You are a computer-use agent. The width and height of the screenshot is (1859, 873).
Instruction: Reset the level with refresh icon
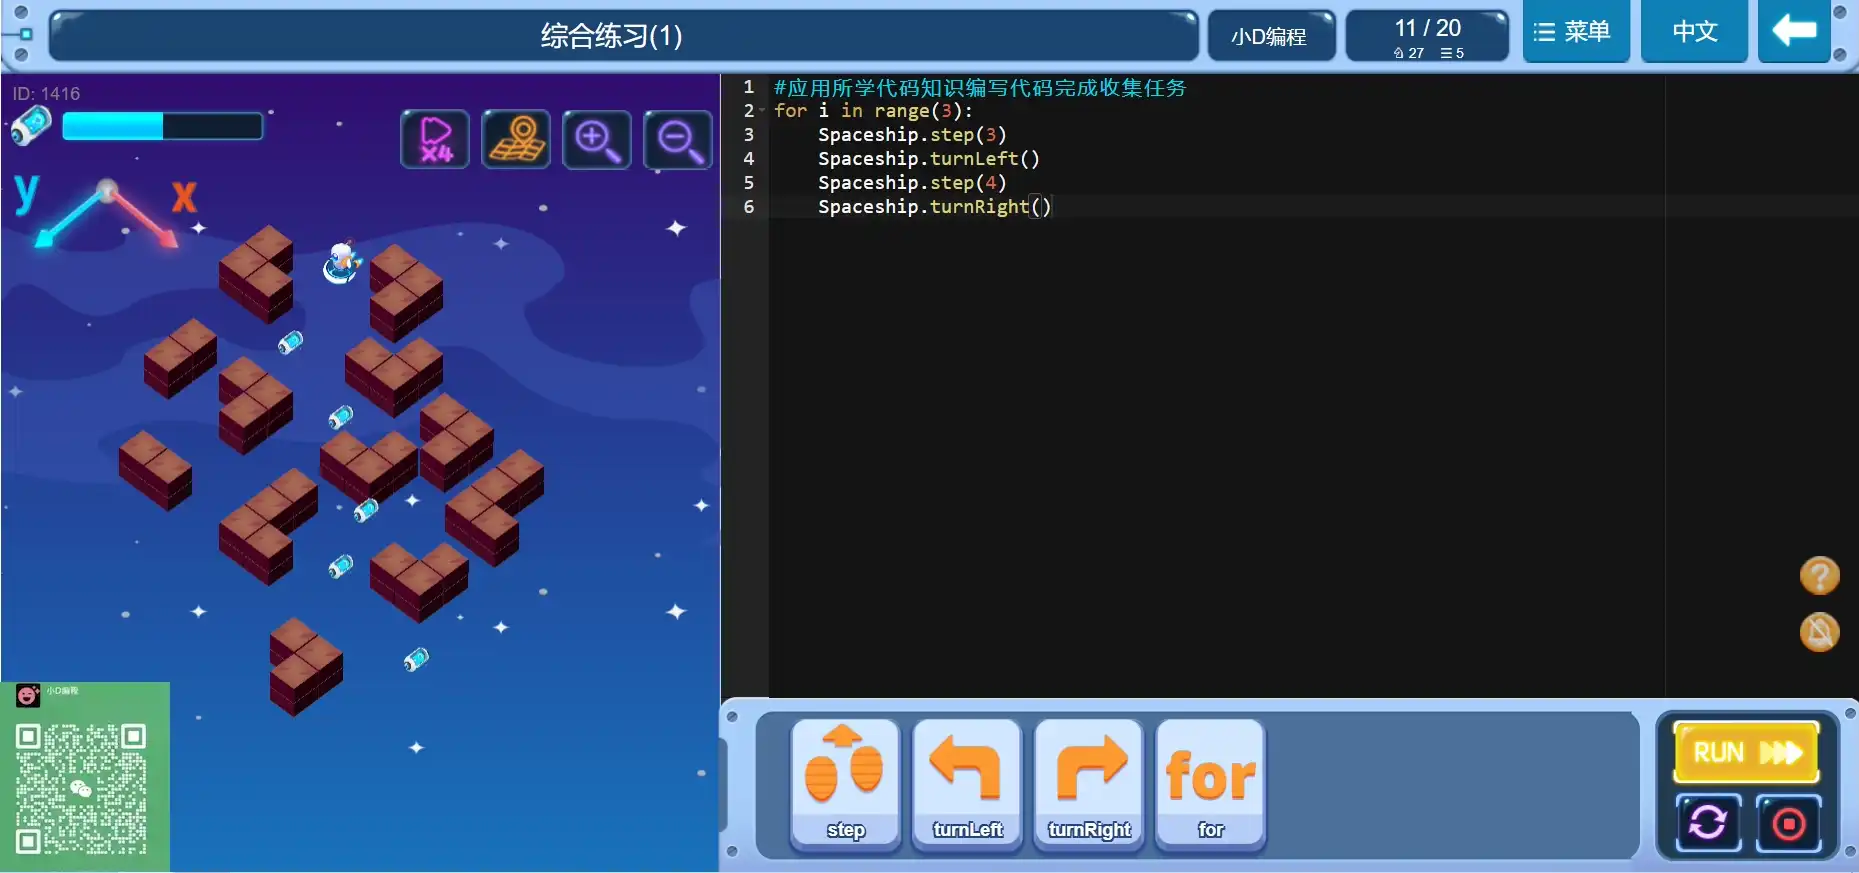coord(1708,823)
